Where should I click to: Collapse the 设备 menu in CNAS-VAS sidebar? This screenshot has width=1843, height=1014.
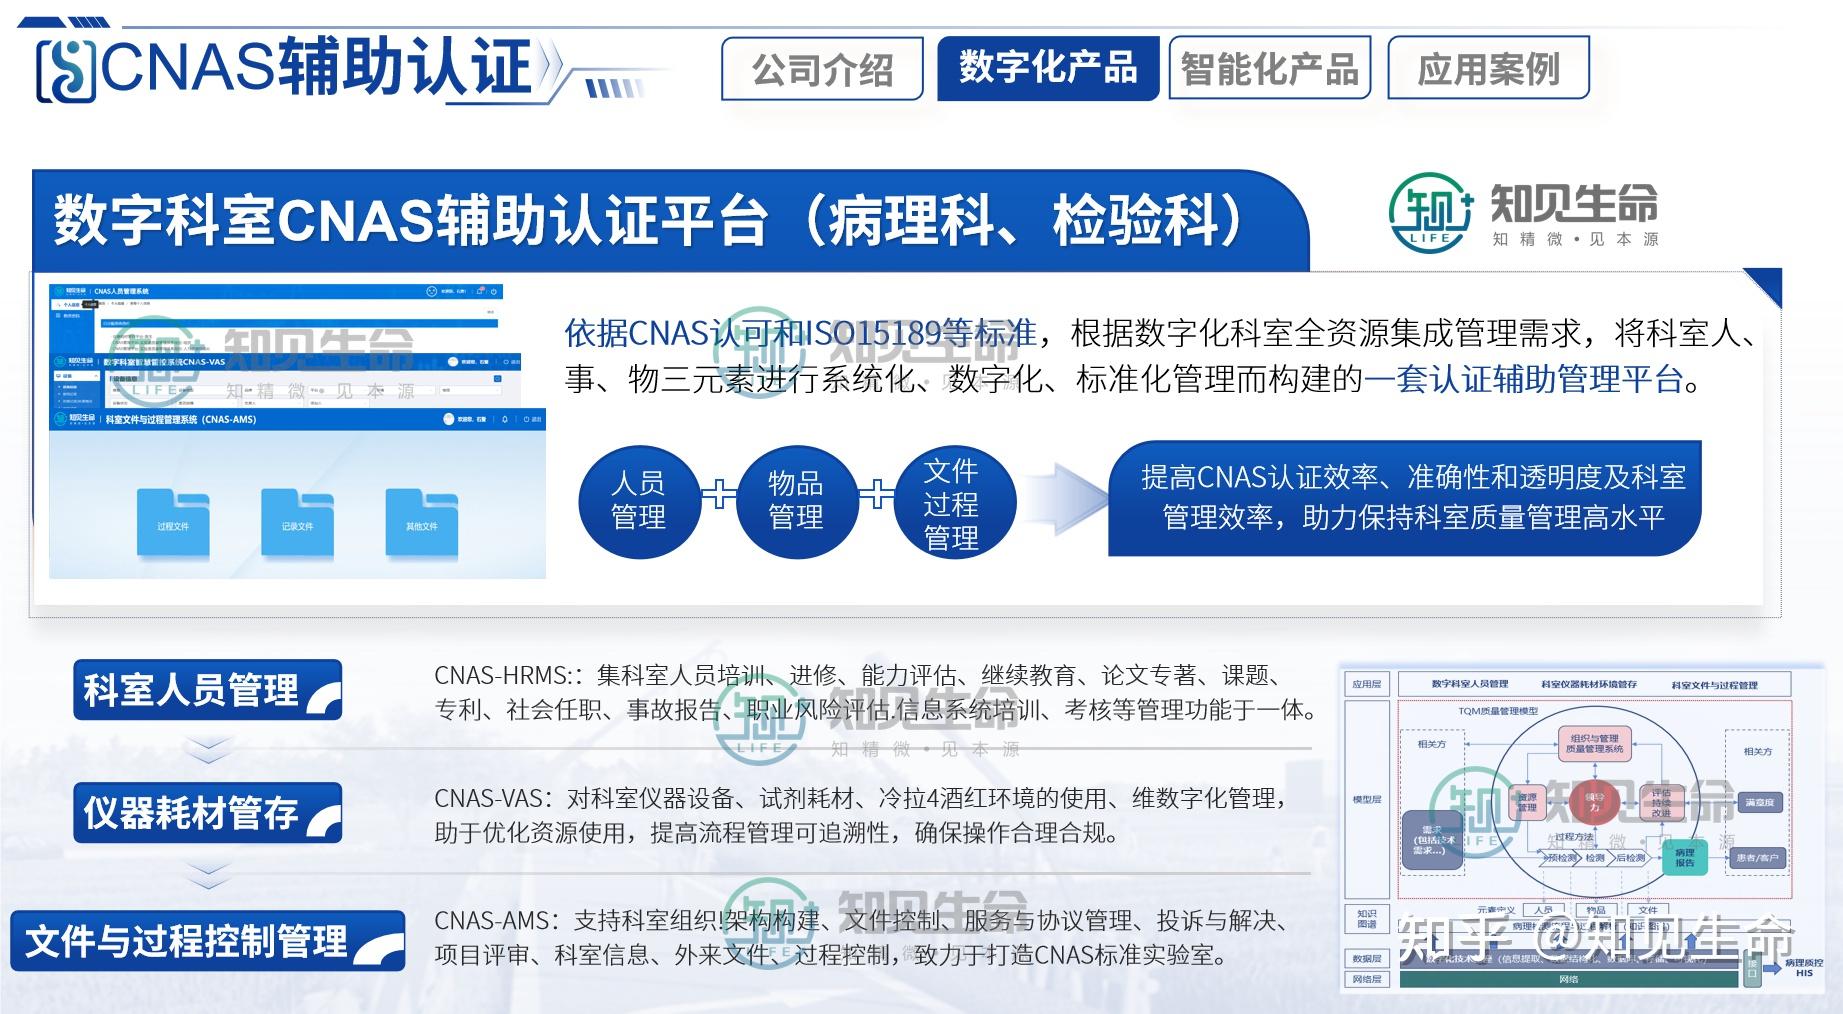point(96,376)
